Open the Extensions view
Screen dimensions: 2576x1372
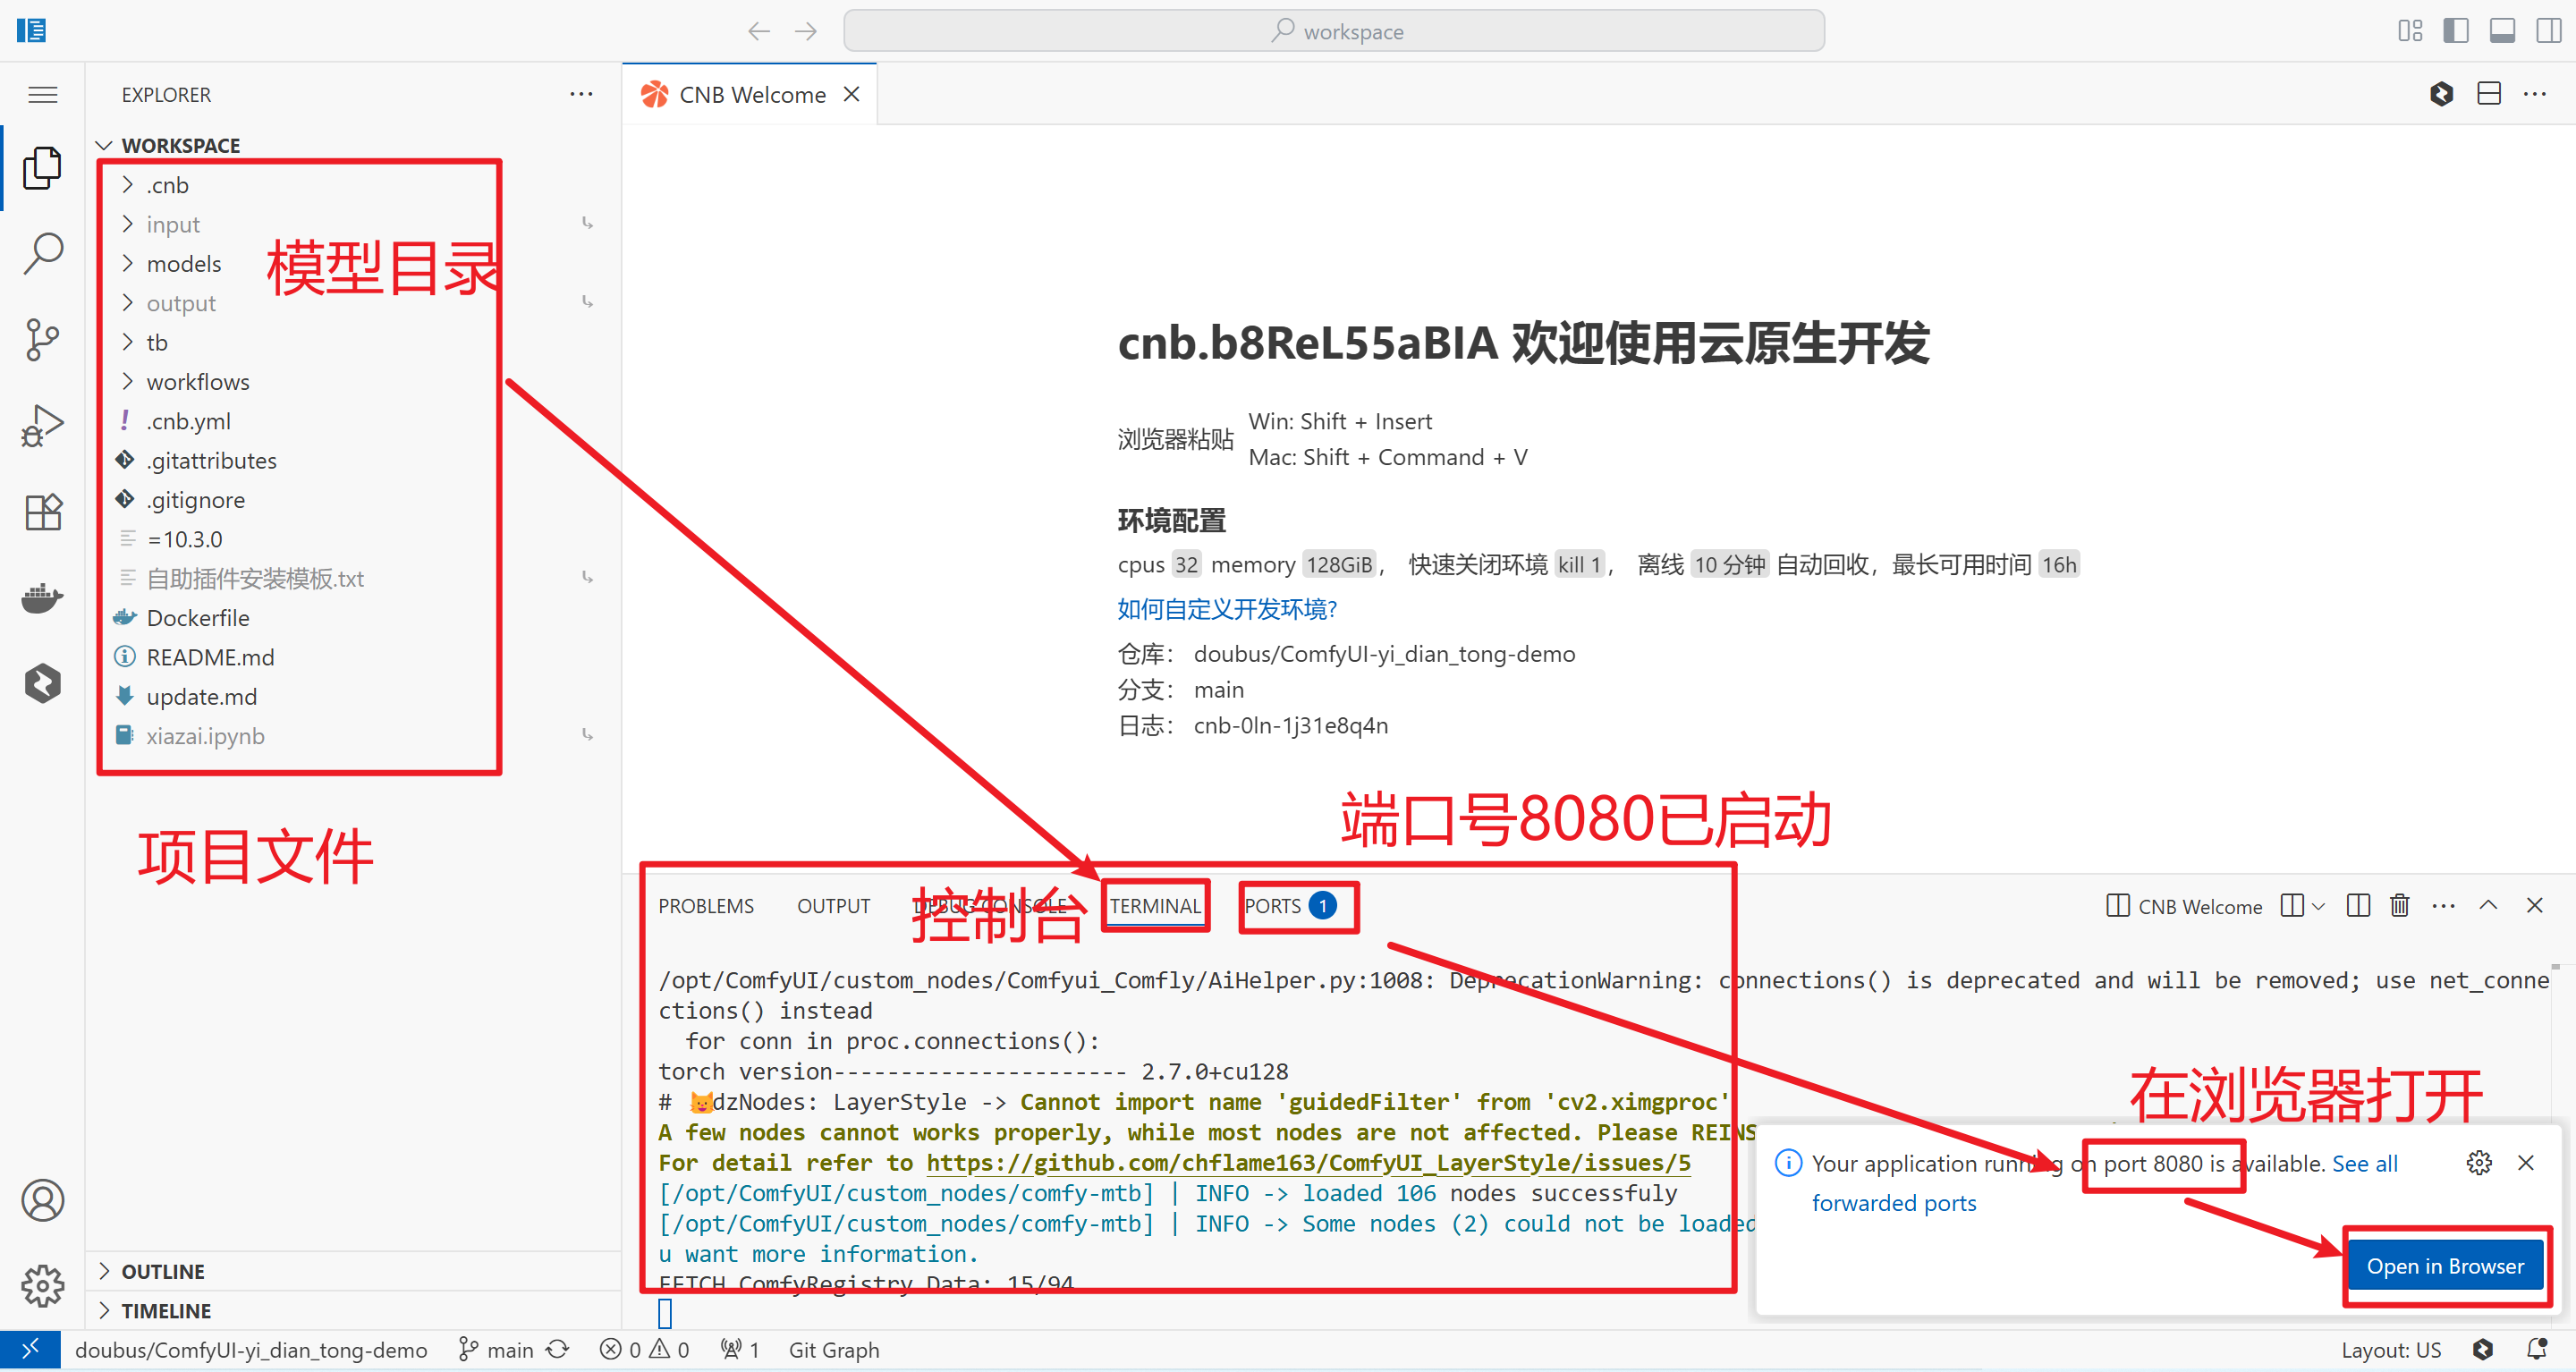click(42, 512)
